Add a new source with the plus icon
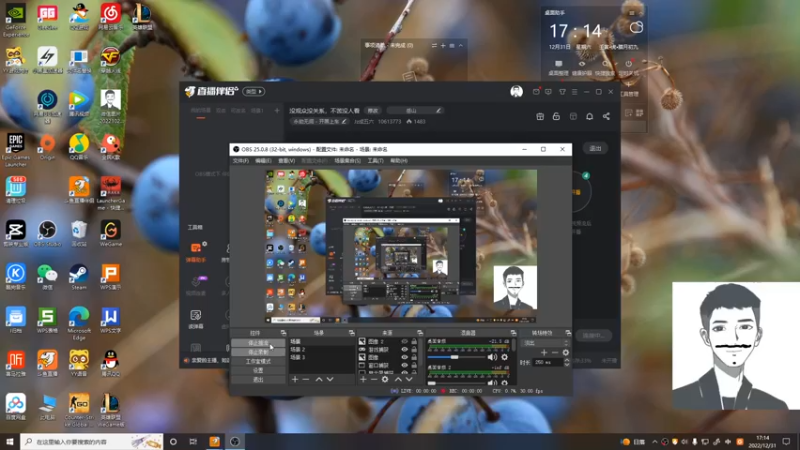The height and width of the screenshot is (450, 800). point(363,380)
